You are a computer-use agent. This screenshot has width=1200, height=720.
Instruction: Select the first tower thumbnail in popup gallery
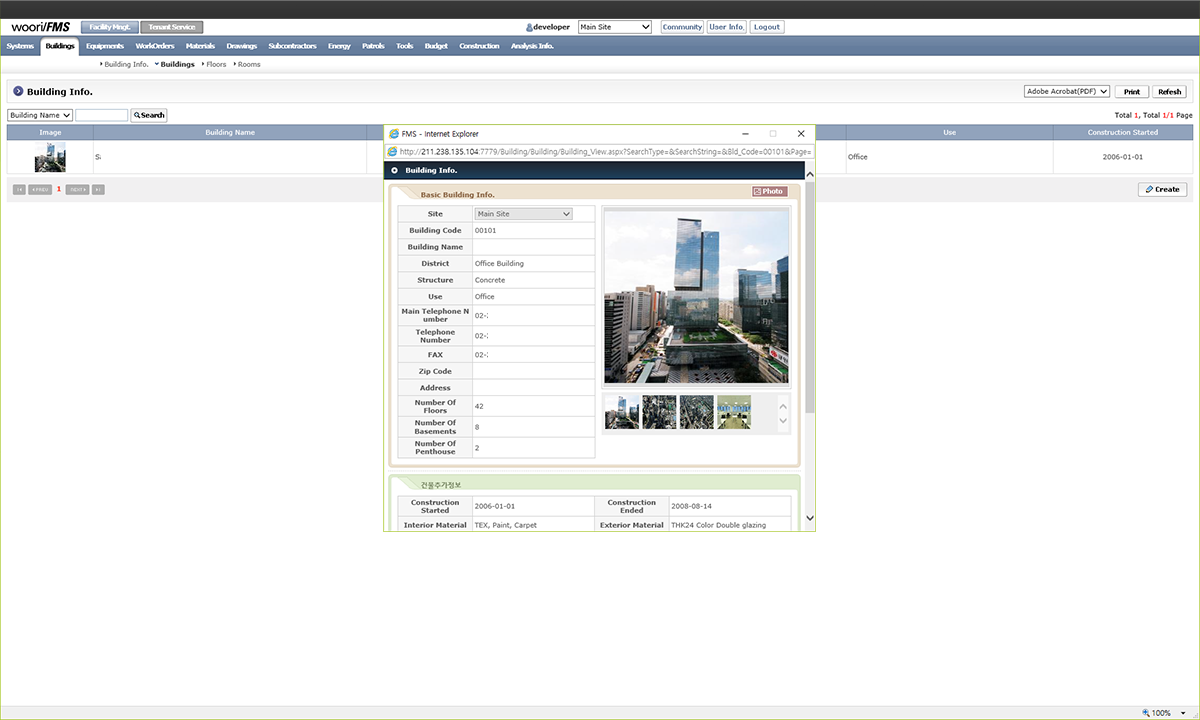tap(622, 412)
